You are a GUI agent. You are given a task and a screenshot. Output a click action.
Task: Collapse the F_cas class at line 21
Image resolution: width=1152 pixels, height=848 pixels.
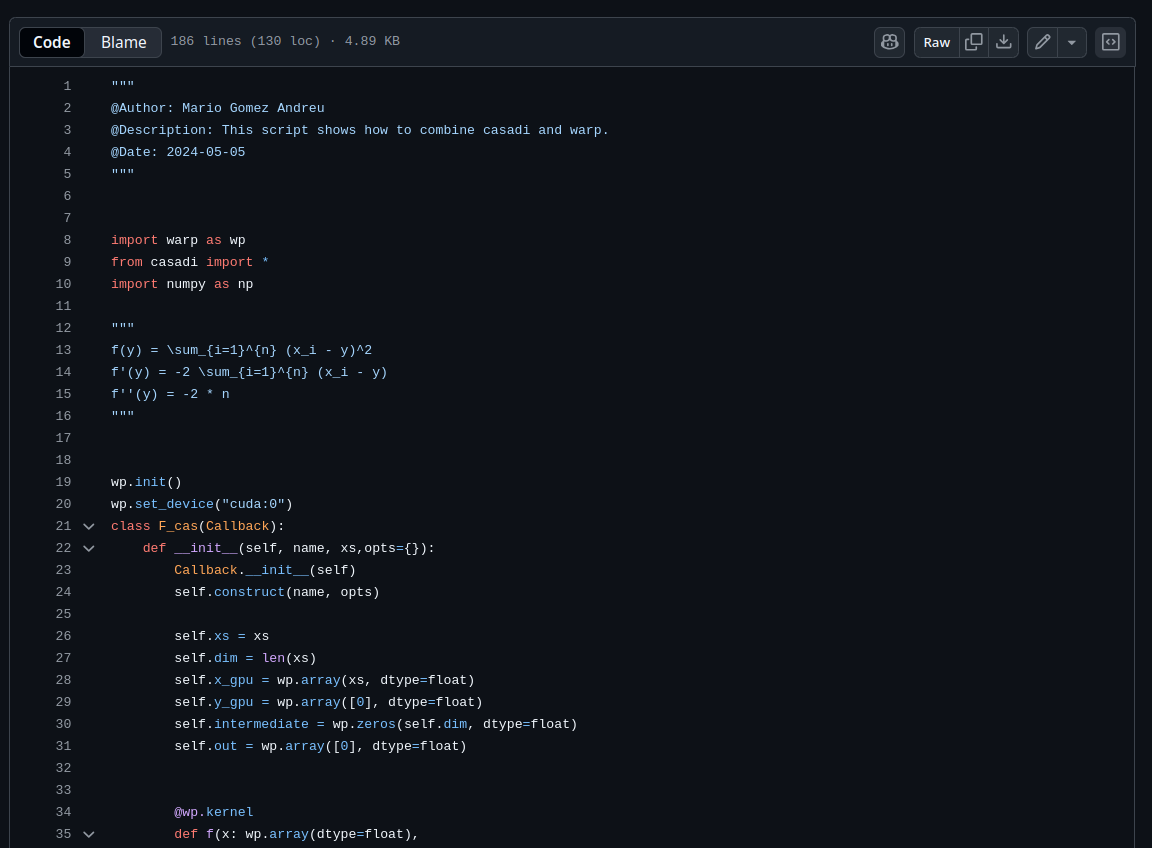(x=89, y=526)
